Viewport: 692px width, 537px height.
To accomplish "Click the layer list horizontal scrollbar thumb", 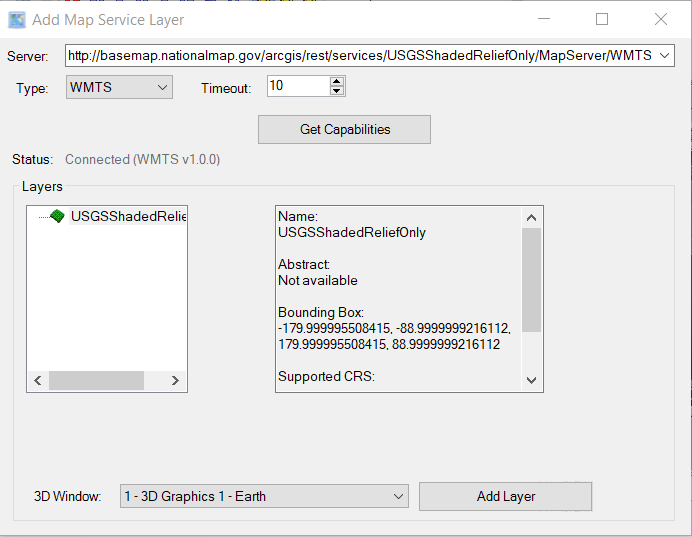I will (96, 381).
